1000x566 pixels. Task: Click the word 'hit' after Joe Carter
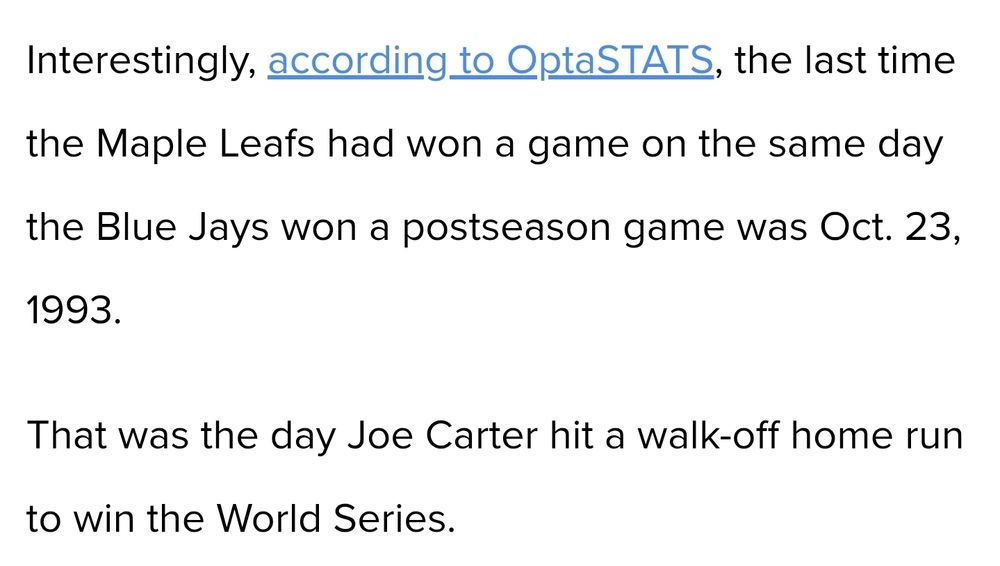(571, 436)
